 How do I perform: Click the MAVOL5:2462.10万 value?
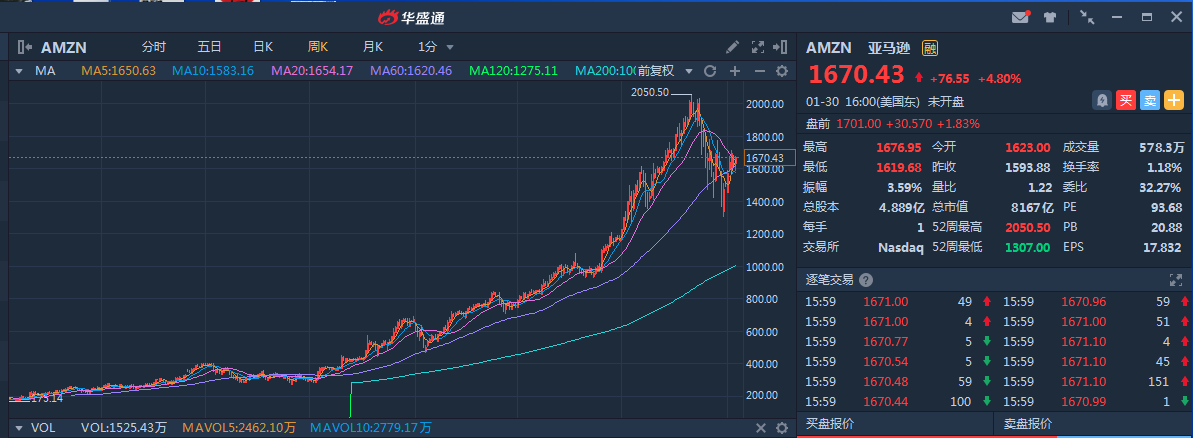coord(239,428)
